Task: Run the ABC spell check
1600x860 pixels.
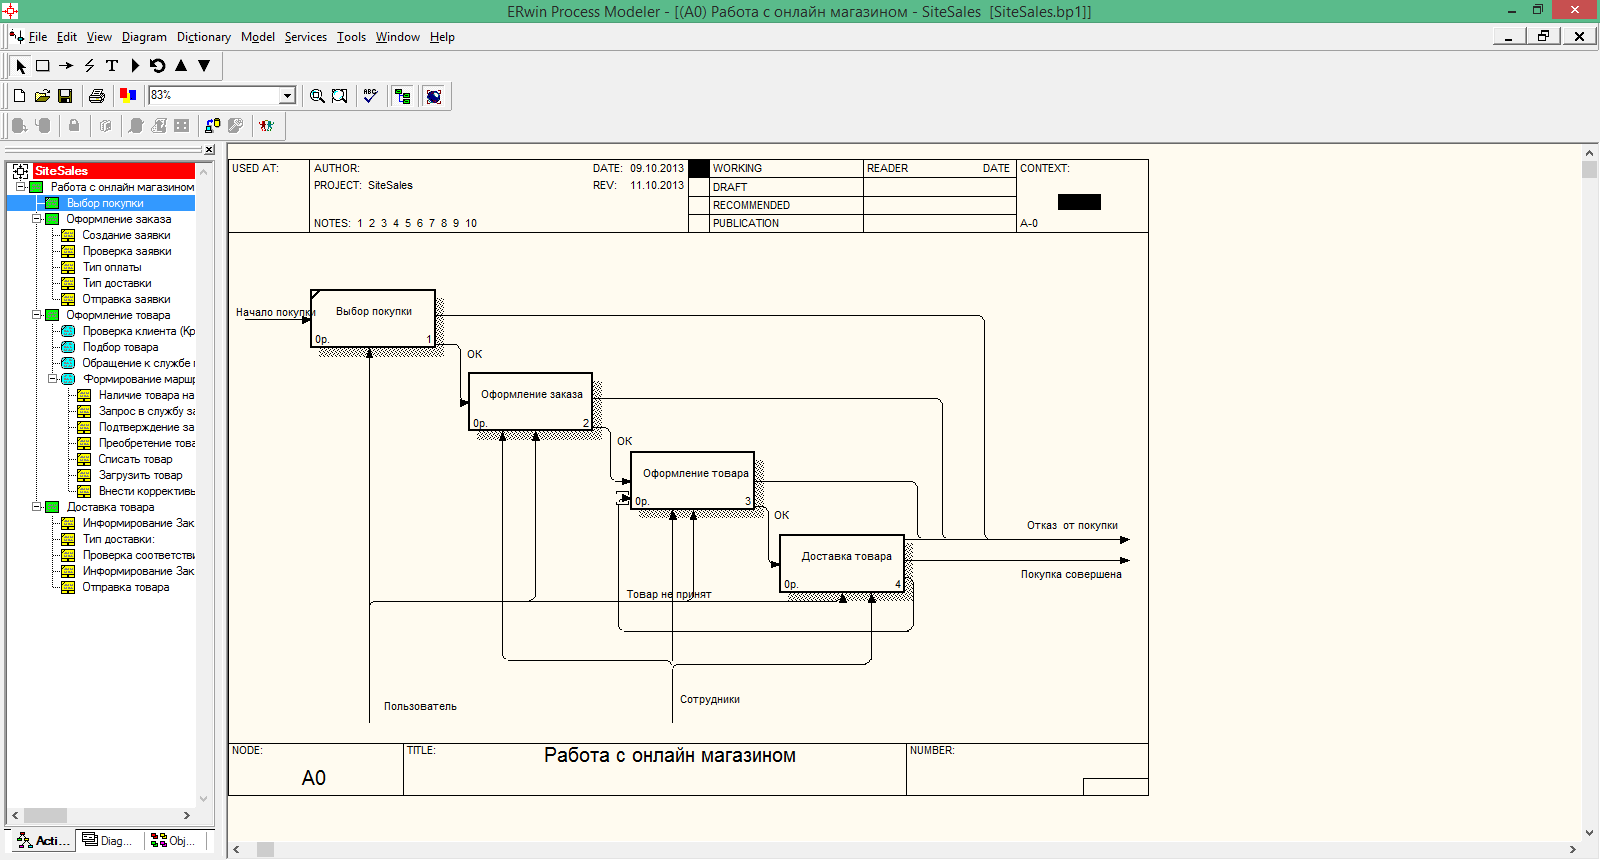Action: [370, 96]
